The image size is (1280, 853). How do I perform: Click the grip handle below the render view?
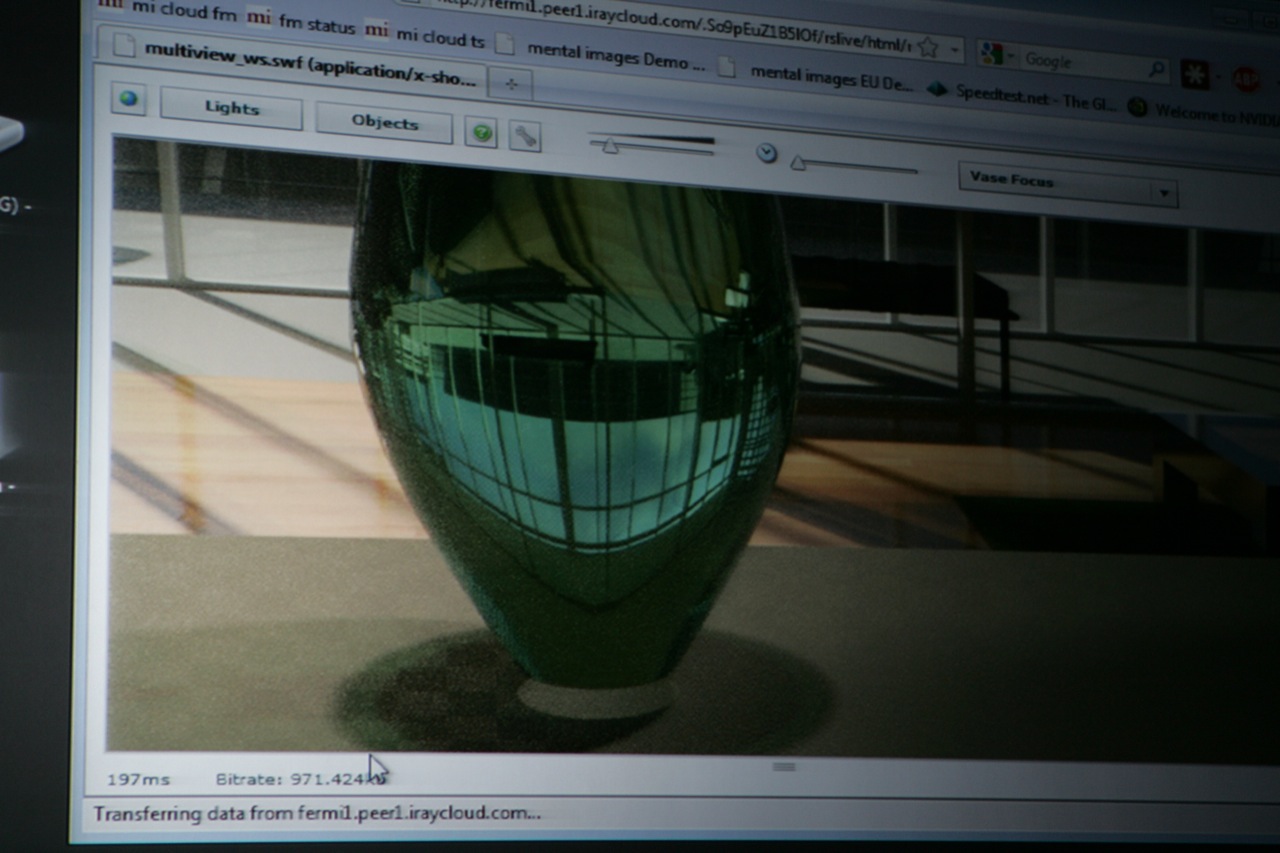tap(784, 767)
